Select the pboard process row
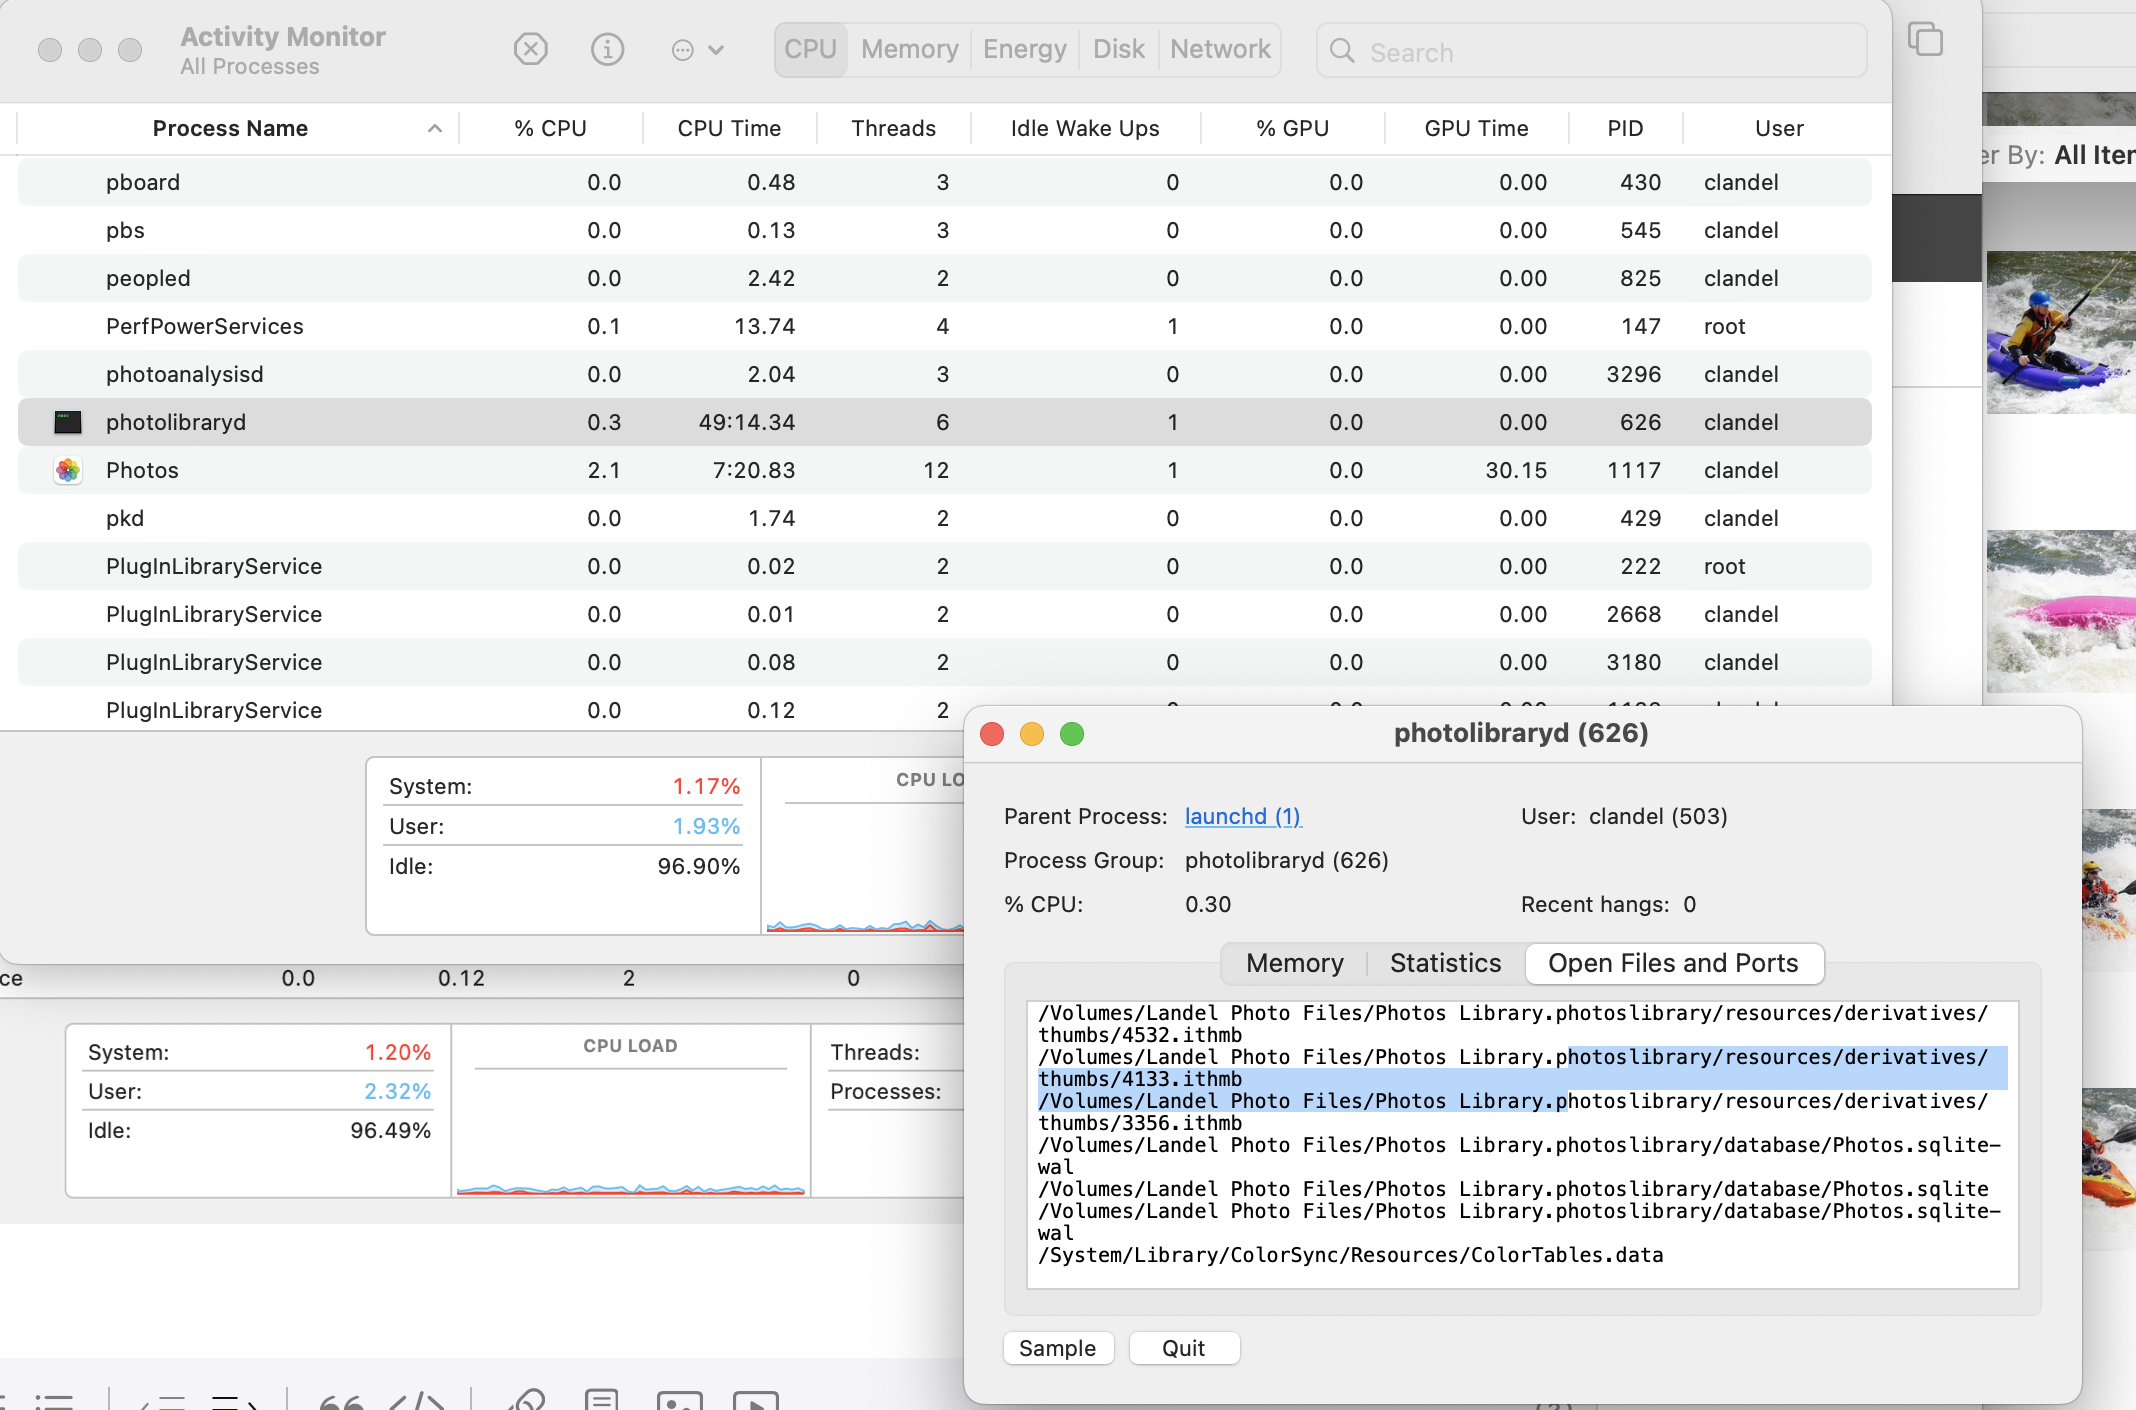The height and width of the screenshot is (1410, 2136). 944,182
